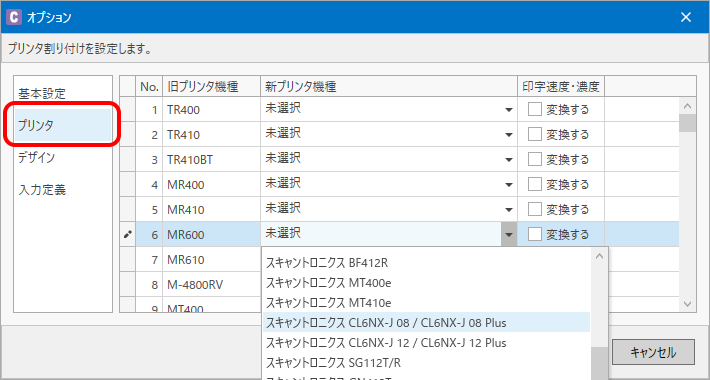Viewport: 710px width, 380px height.
Task: Choose スキャントロニクス BF412R from the list
Action: (426, 263)
